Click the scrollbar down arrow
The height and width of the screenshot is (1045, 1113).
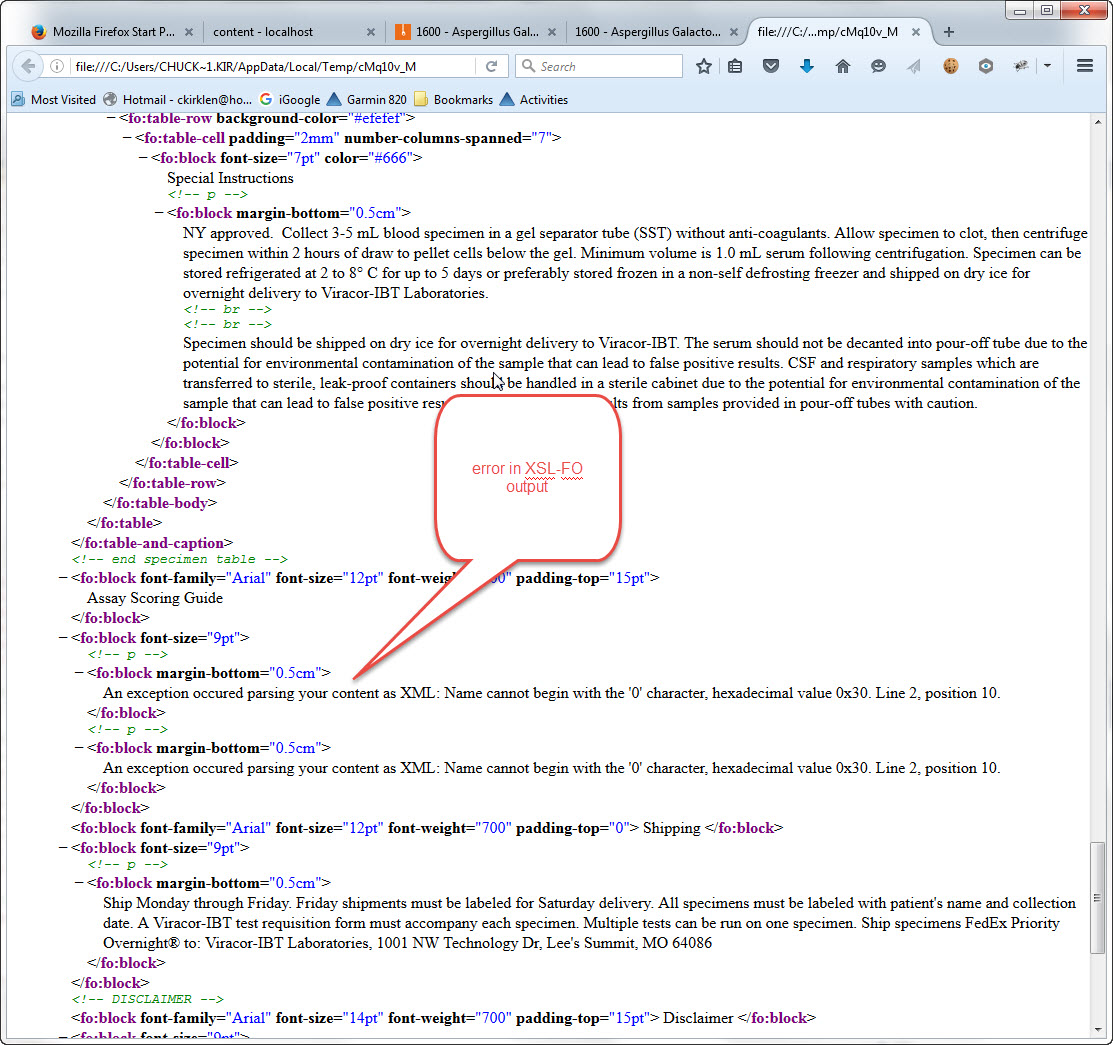point(1098,1030)
